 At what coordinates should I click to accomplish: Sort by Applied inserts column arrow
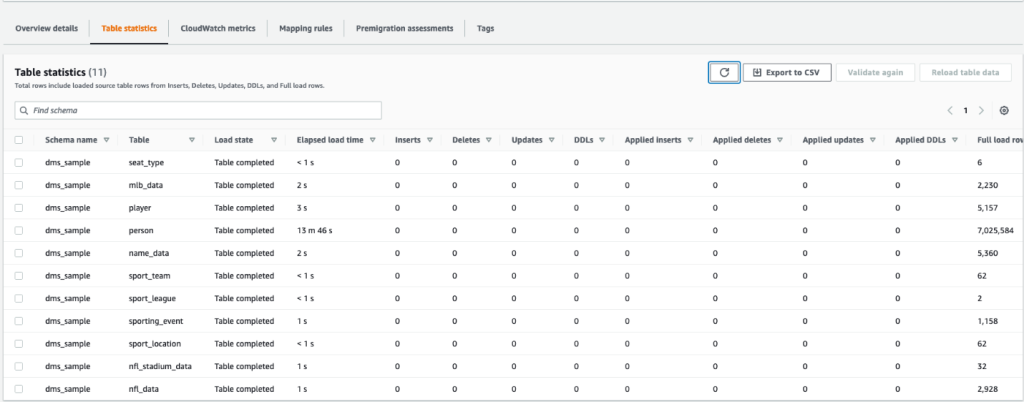690,140
